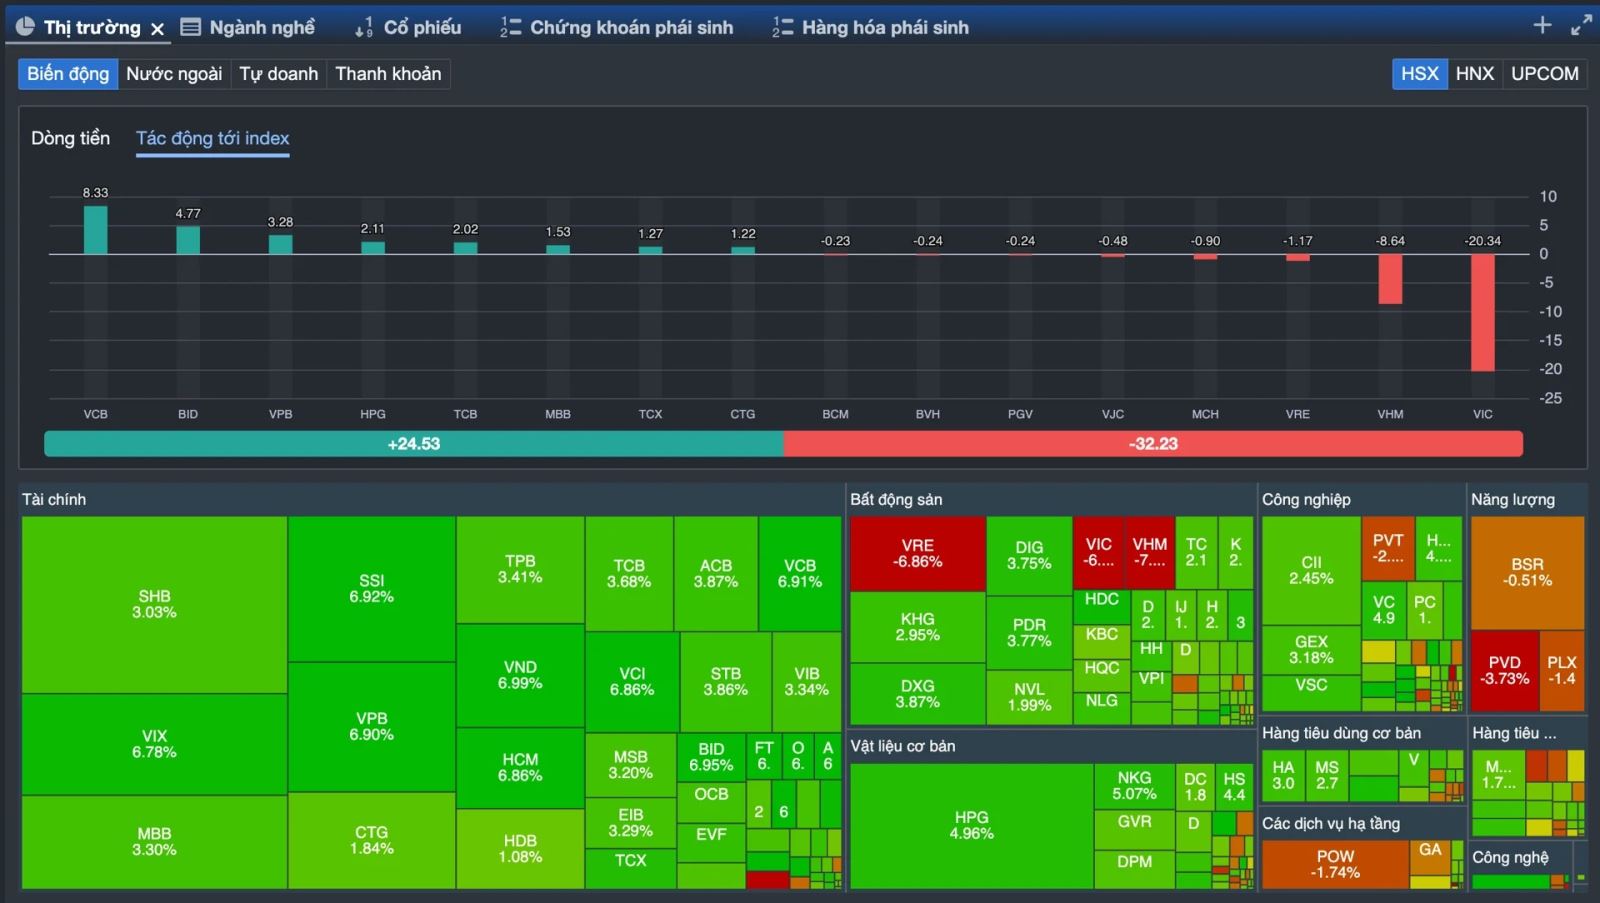Switch to Tự doanh view
Image resolution: width=1600 pixels, height=903 pixels.
point(278,74)
